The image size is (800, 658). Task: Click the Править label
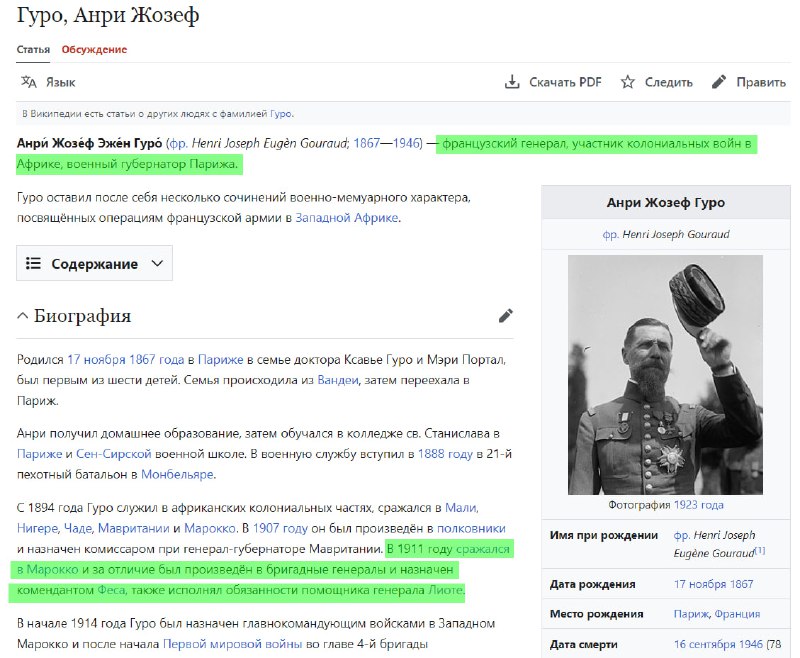click(761, 82)
